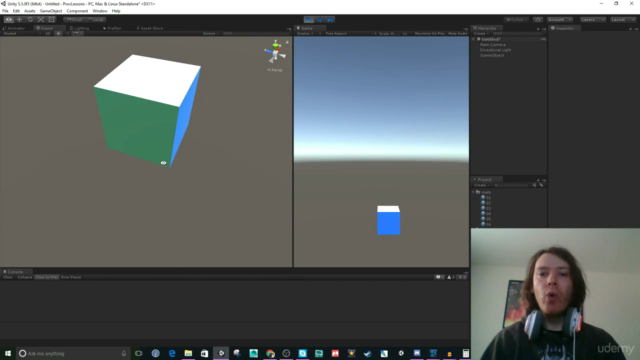Screen dimensions: 640x360
Task: Select Directional Light in Hierarchy
Action: click(496, 50)
